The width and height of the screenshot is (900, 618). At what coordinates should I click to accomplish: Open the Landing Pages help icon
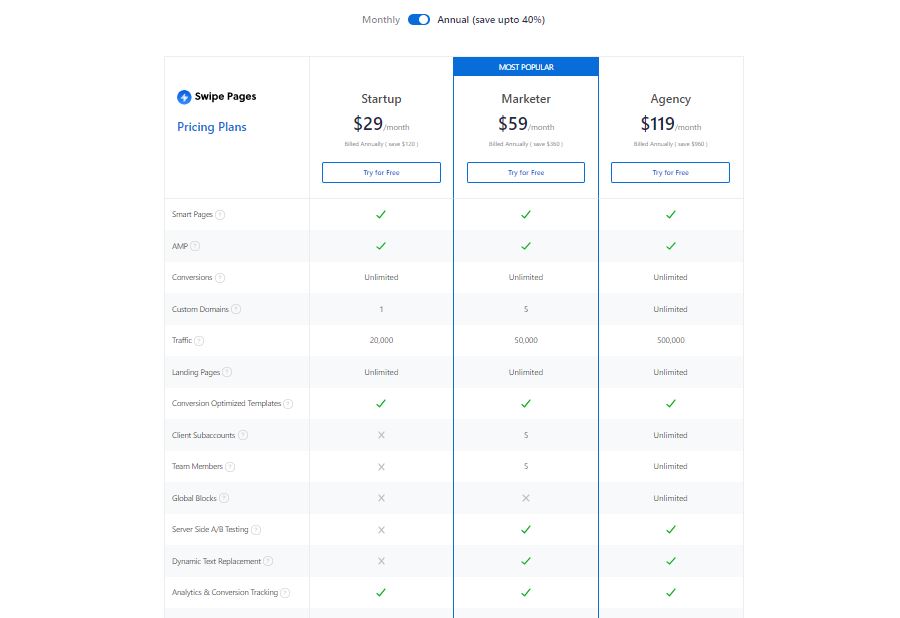pyautogui.click(x=227, y=372)
